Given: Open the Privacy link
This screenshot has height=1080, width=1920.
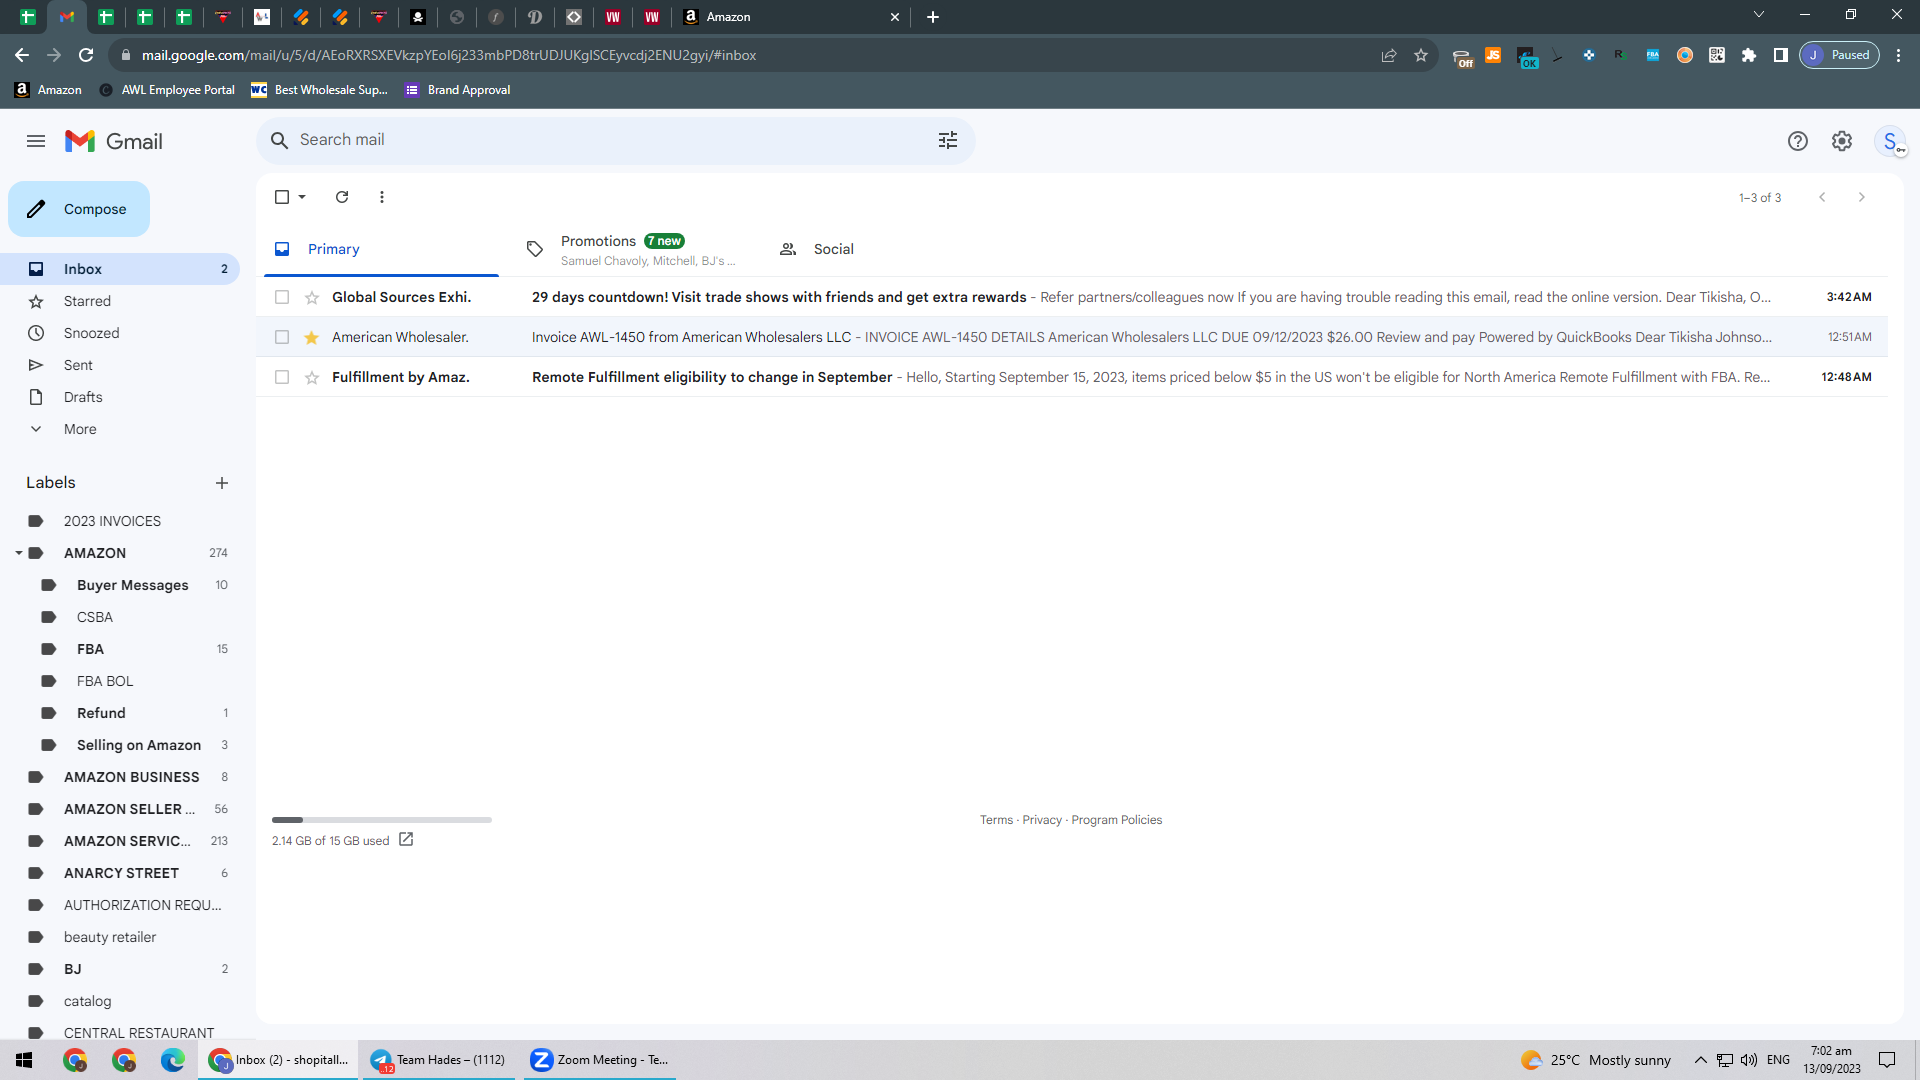Looking at the screenshot, I should [1042, 820].
